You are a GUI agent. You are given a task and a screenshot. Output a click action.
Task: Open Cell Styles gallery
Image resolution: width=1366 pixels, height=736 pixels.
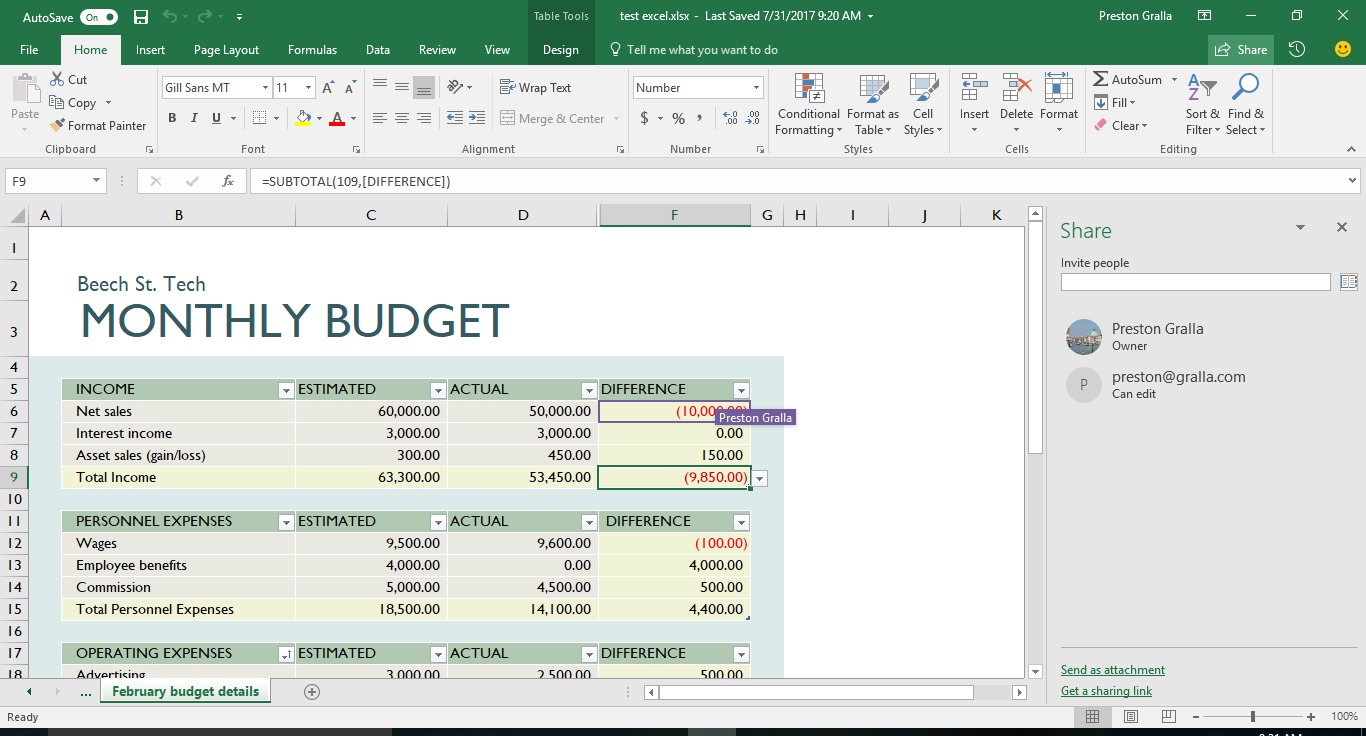click(923, 104)
